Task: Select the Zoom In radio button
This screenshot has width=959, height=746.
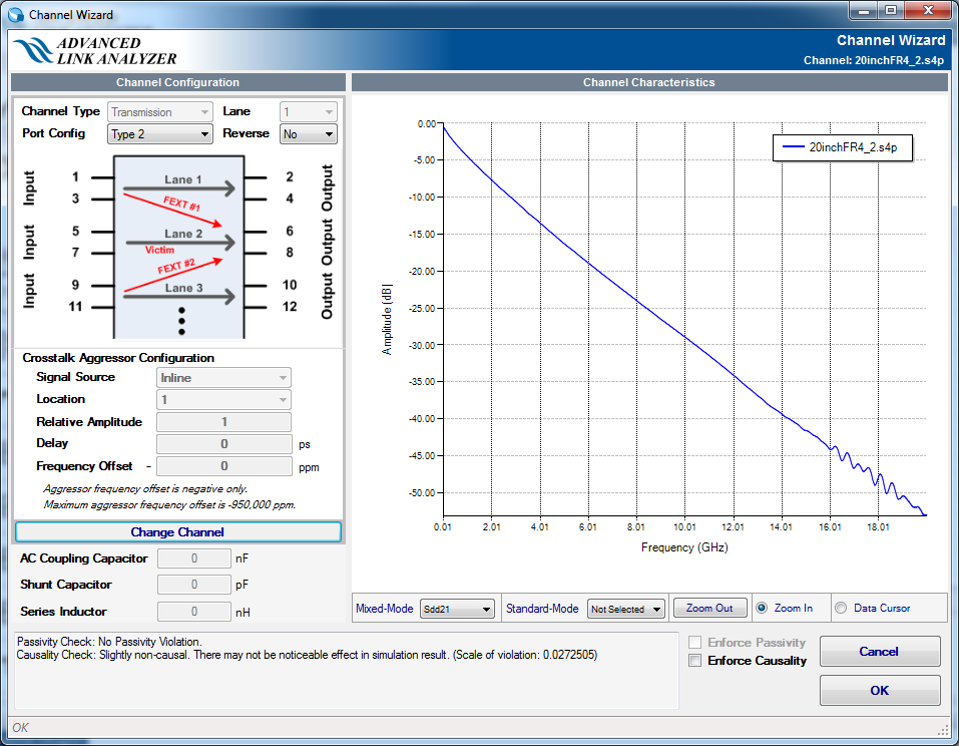Action: tap(763, 608)
